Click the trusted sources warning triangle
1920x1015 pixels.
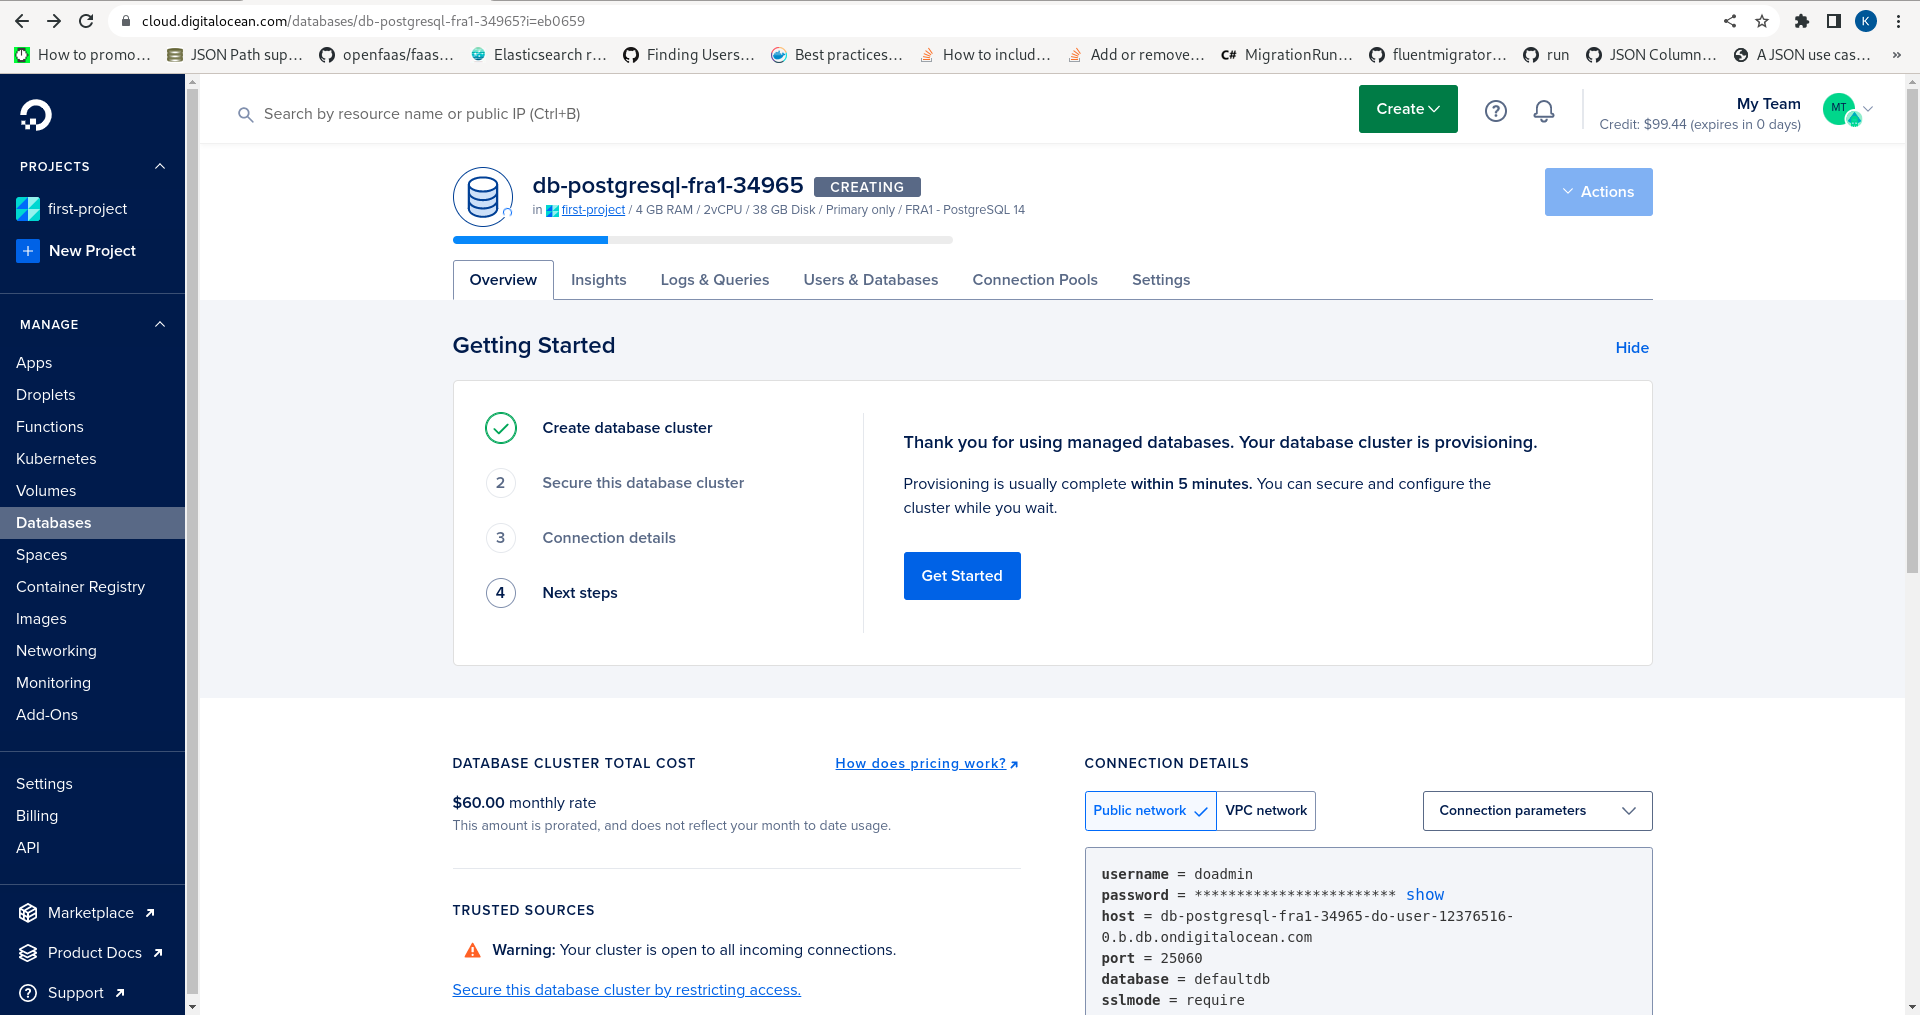point(472,950)
